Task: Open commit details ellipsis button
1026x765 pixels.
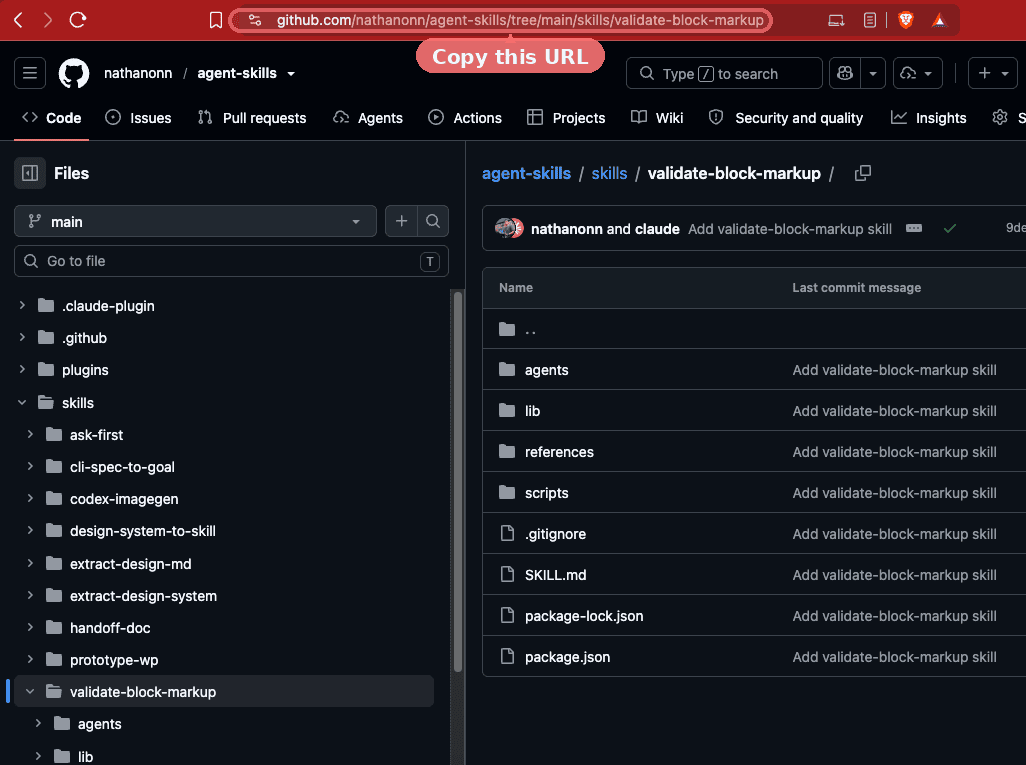Action: (x=914, y=228)
